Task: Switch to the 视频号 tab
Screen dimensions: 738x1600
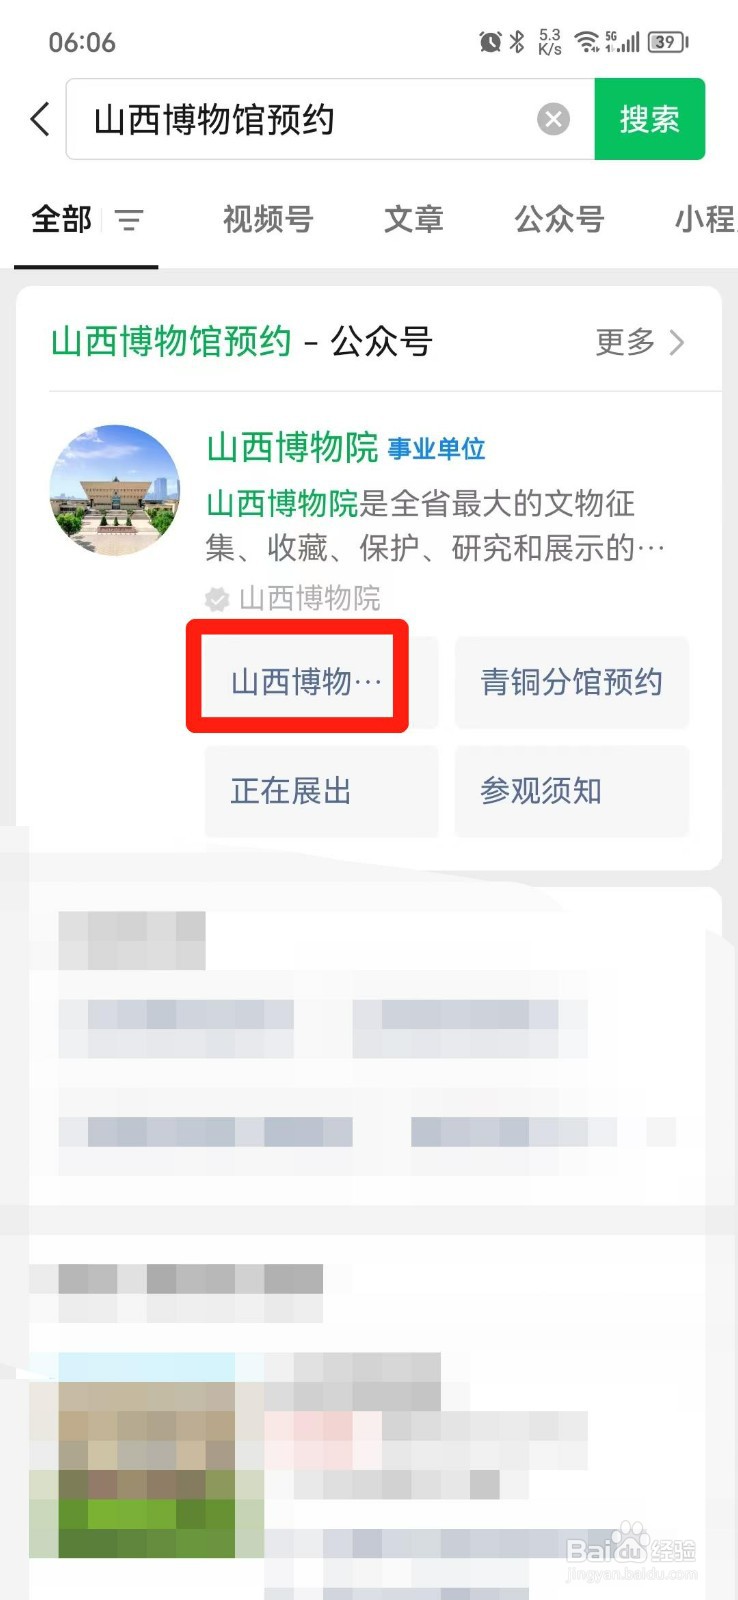Action: tap(268, 219)
